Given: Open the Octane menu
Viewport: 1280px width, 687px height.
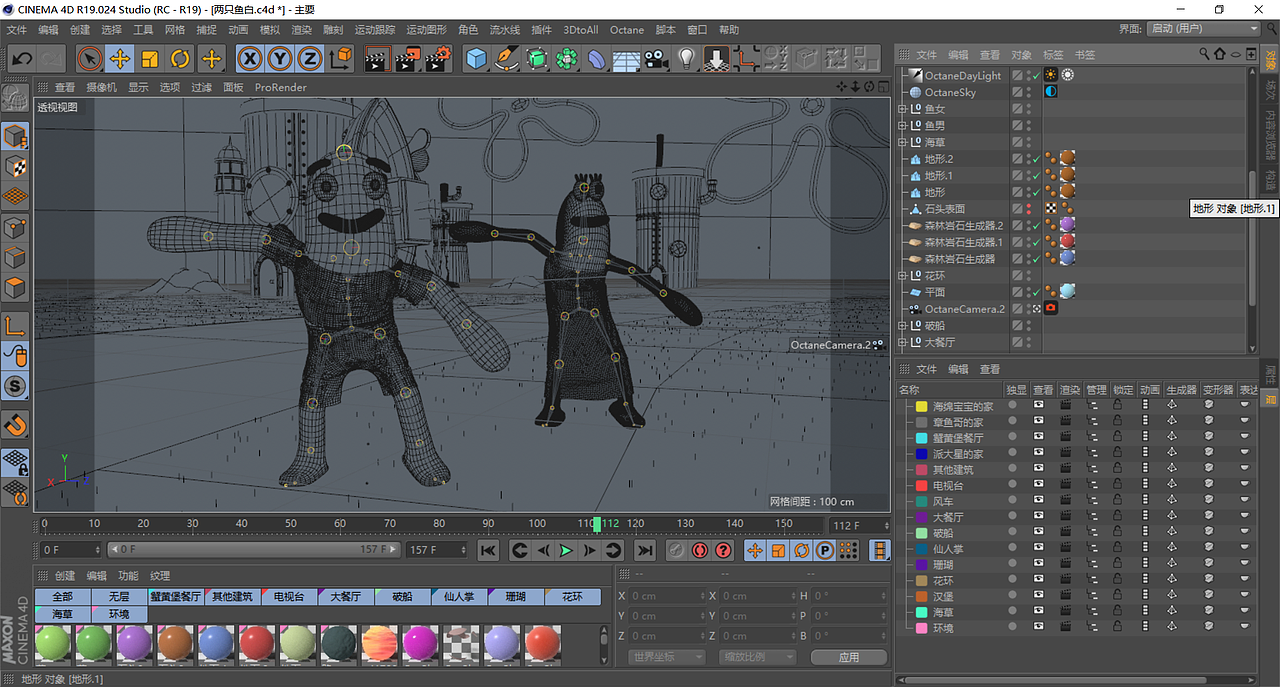Looking at the screenshot, I should click(627, 30).
